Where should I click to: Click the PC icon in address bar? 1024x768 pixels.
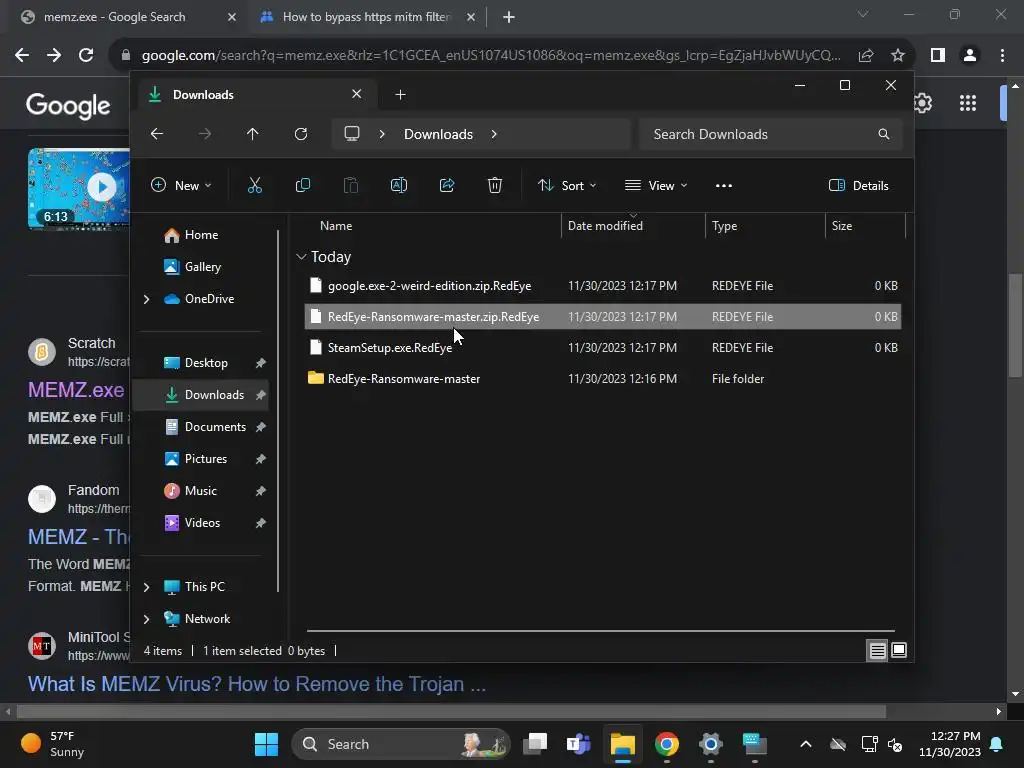[x=352, y=134]
